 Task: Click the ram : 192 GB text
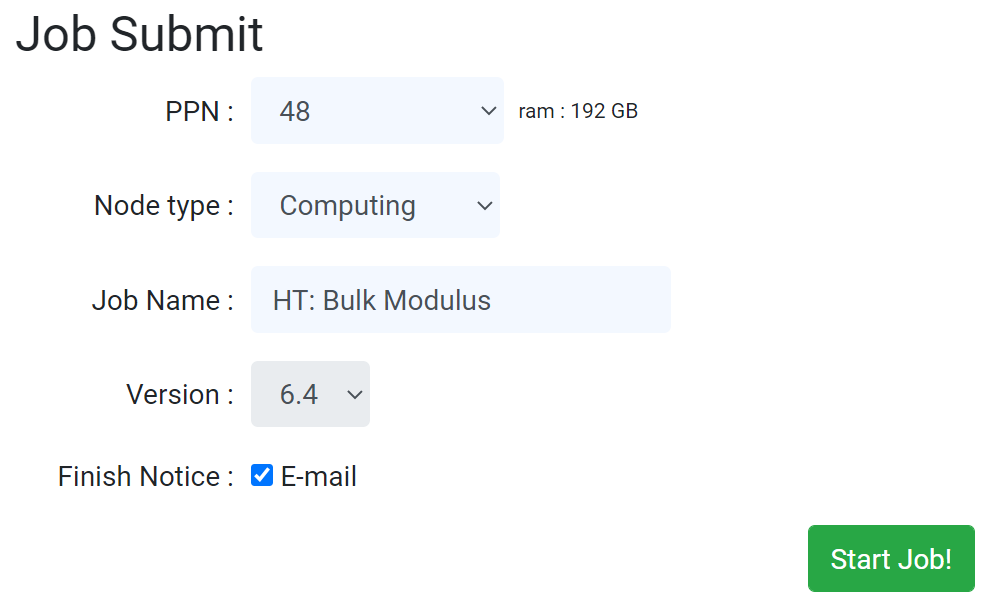tap(578, 111)
